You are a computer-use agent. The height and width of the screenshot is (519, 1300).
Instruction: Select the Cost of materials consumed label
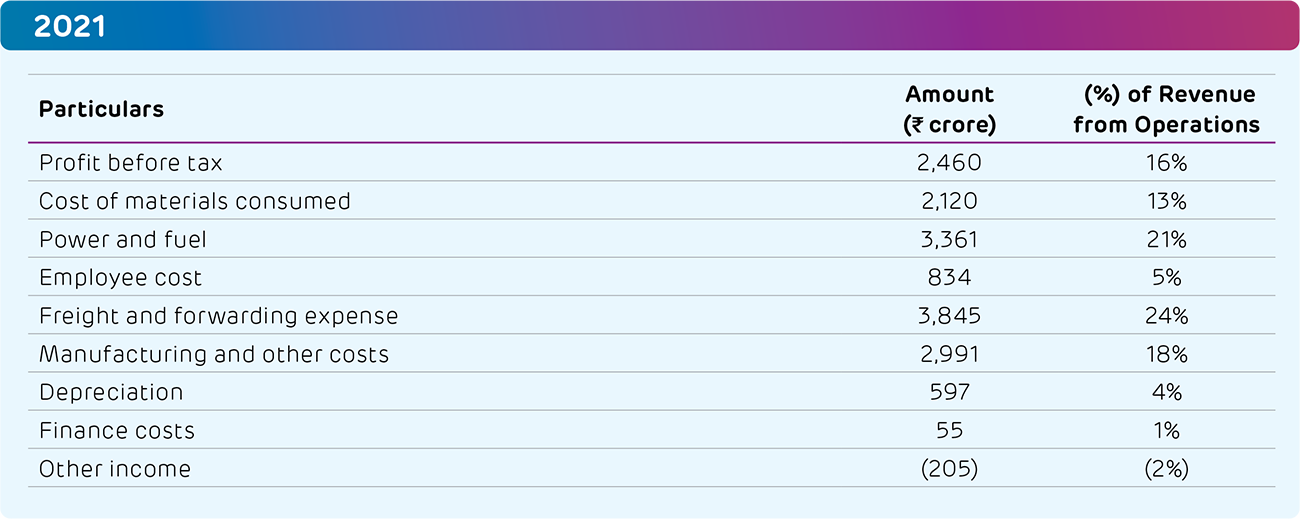(x=195, y=201)
